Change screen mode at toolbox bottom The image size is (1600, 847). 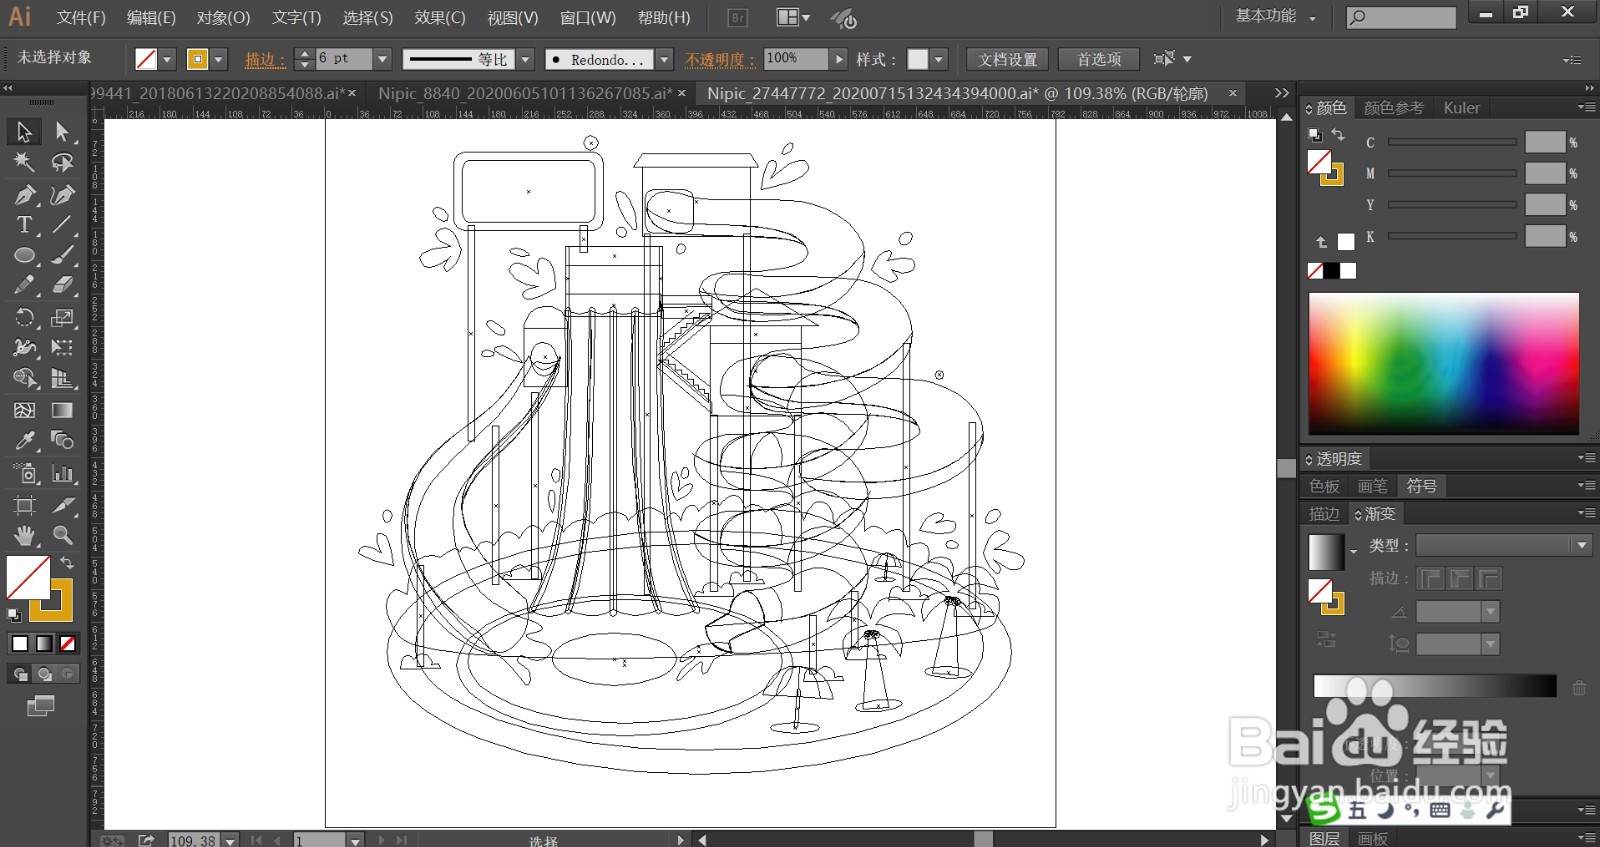click(x=41, y=707)
